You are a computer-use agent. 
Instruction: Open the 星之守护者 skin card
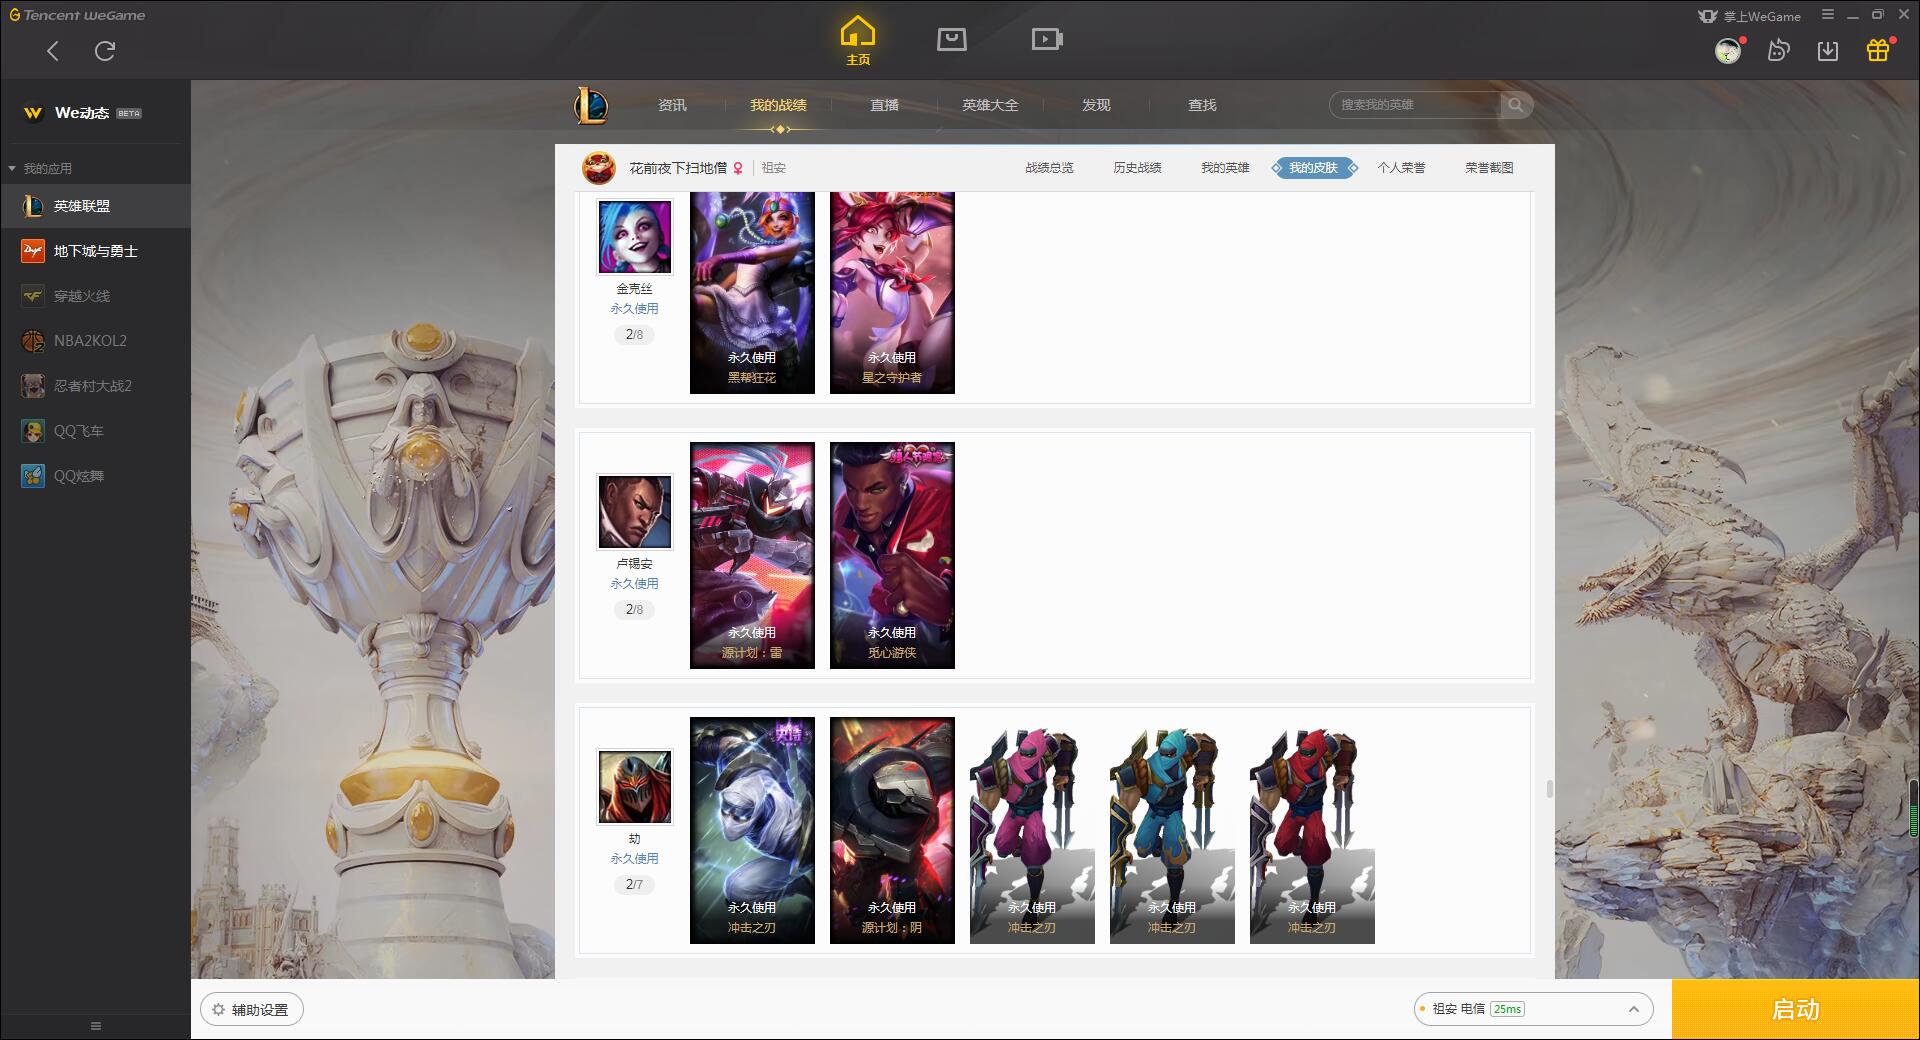point(892,293)
